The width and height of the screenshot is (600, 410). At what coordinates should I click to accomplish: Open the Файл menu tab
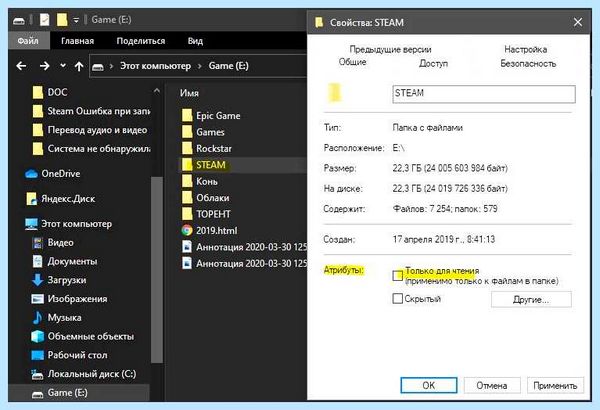pos(28,41)
